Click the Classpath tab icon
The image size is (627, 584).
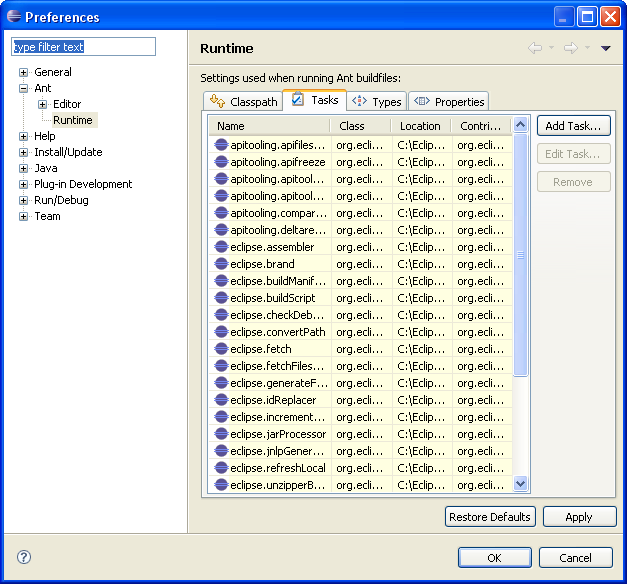(217, 101)
